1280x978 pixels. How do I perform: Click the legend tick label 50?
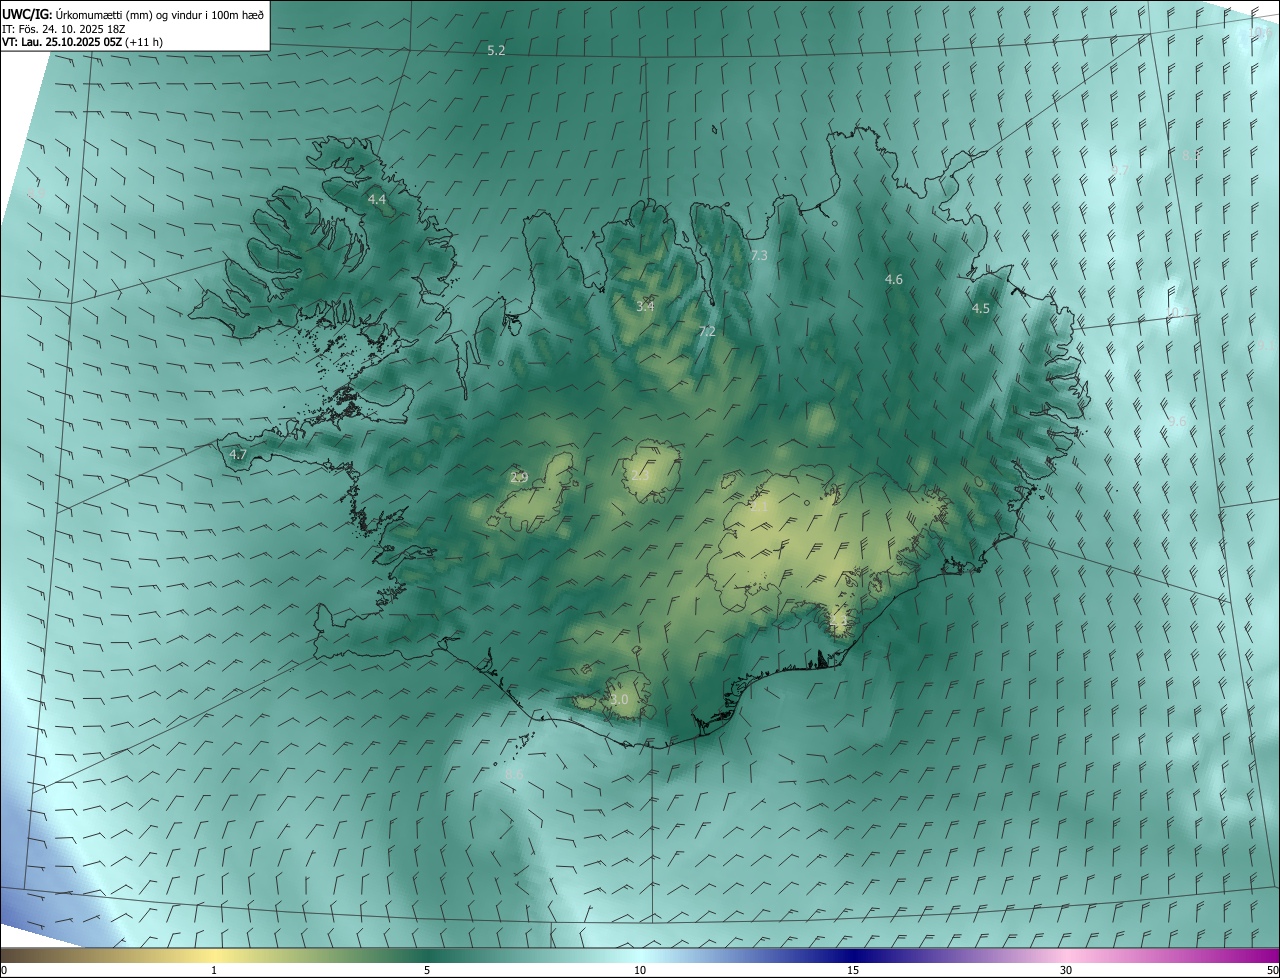[x=1272, y=970]
